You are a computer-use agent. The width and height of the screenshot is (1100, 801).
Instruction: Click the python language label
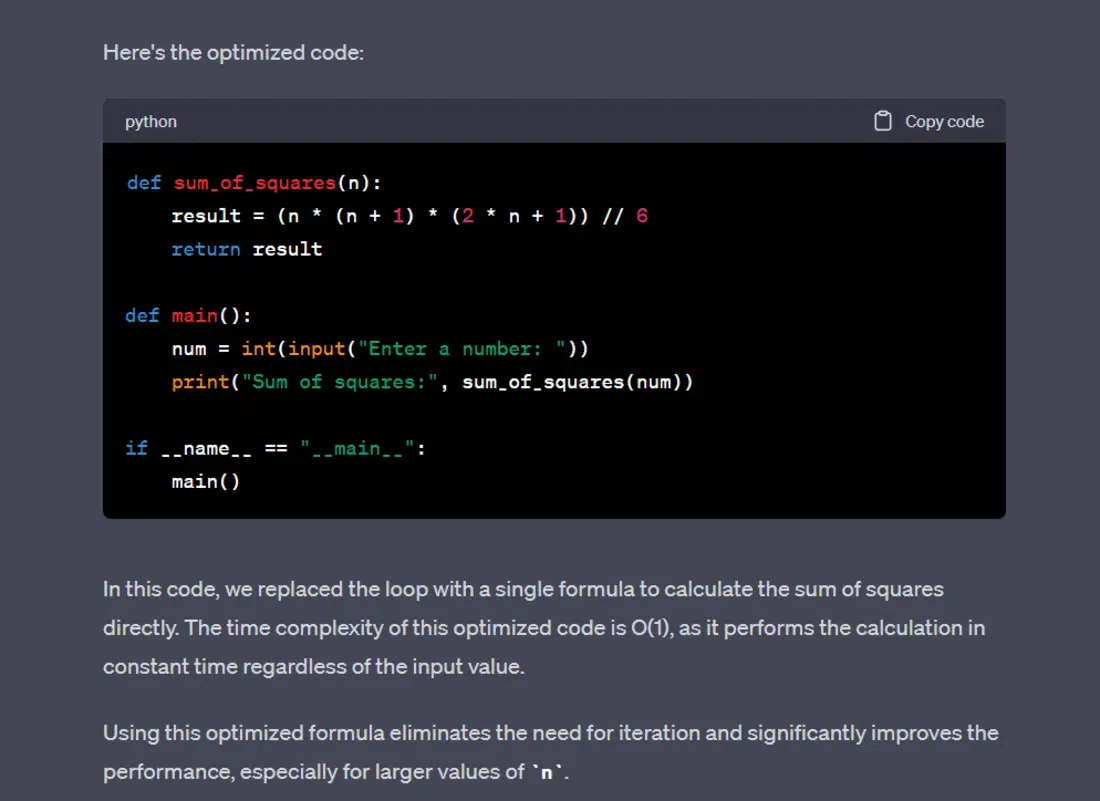[151, 121]
